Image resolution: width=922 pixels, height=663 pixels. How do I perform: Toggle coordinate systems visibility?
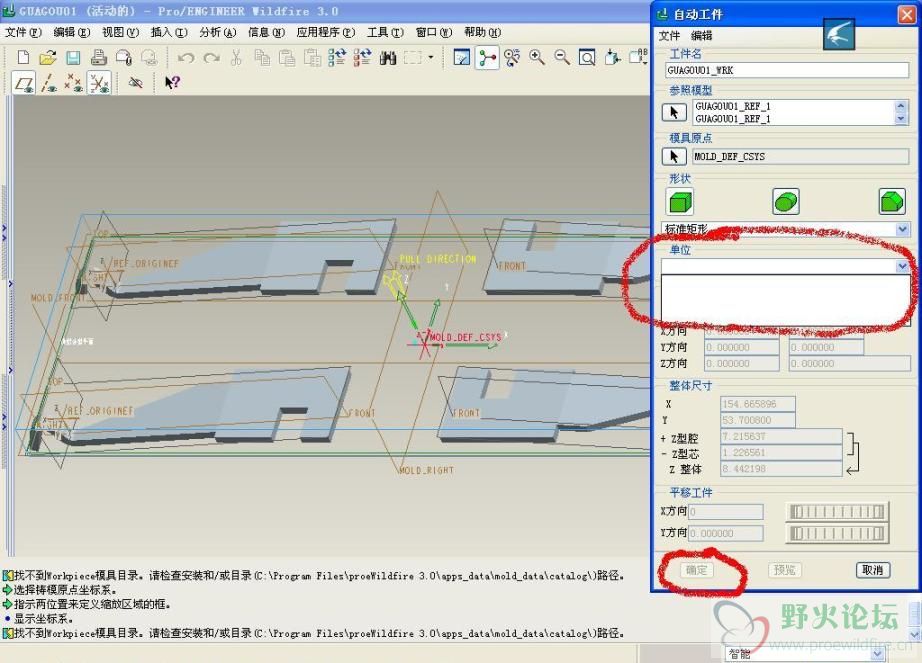point(99,83)
